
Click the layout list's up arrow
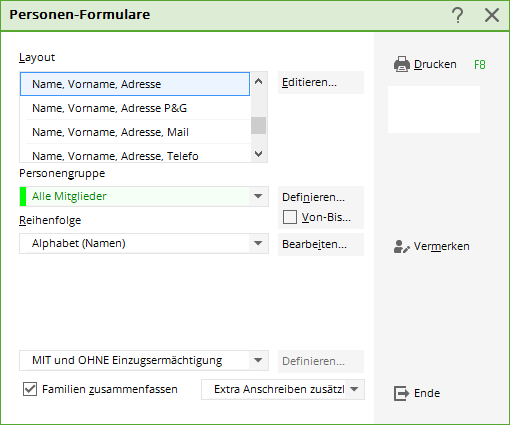pos(258,81)
